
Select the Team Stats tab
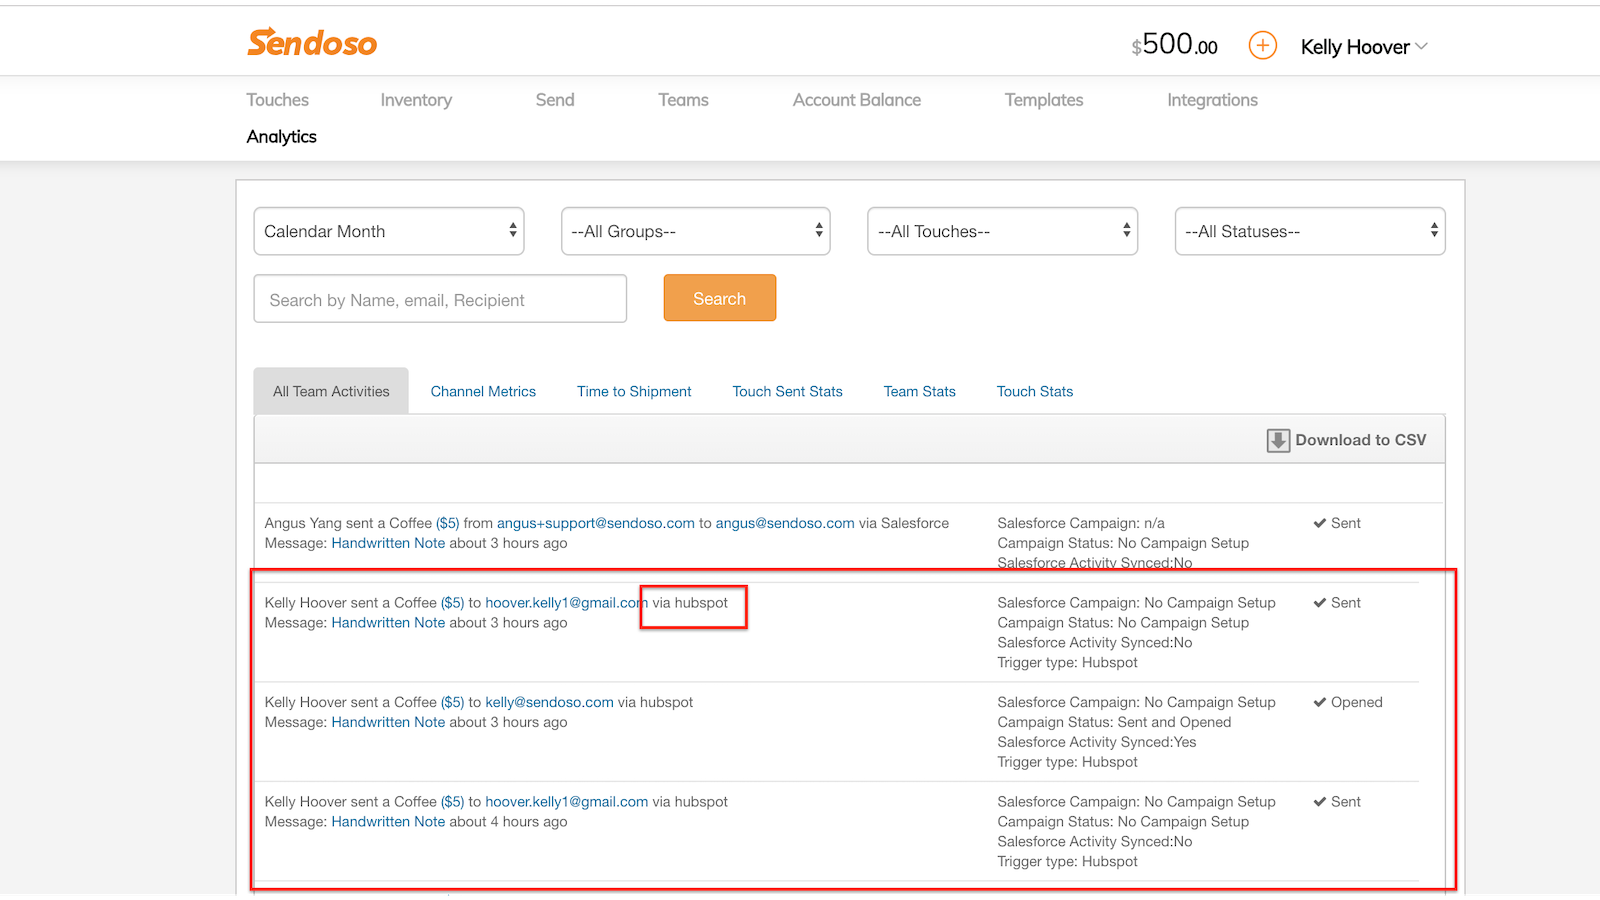coord(919,392)
